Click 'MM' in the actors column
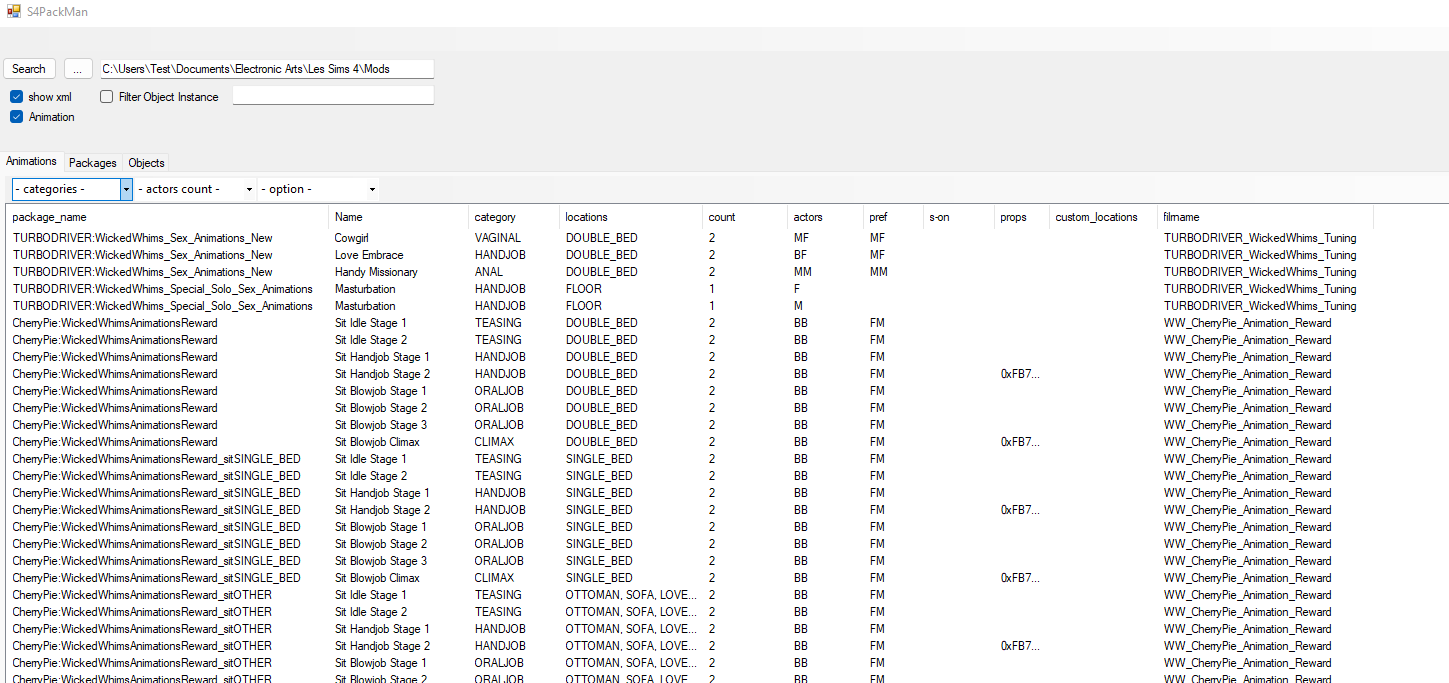This screenshot has width=1449, height=683. pos(802,272)
